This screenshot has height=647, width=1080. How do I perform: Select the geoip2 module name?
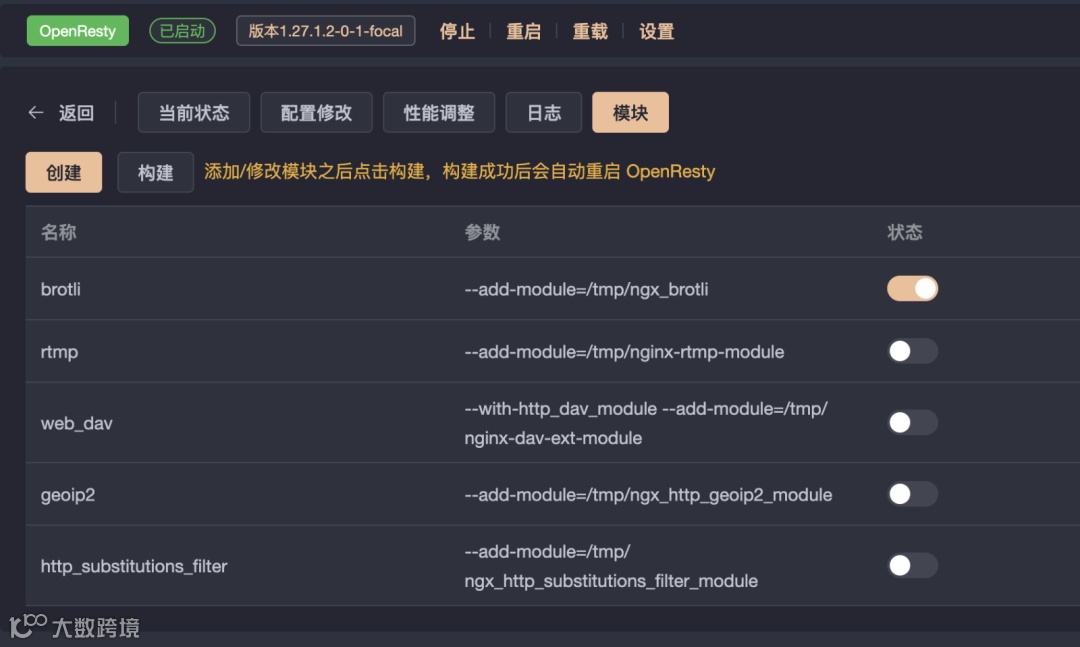[68, 495]
